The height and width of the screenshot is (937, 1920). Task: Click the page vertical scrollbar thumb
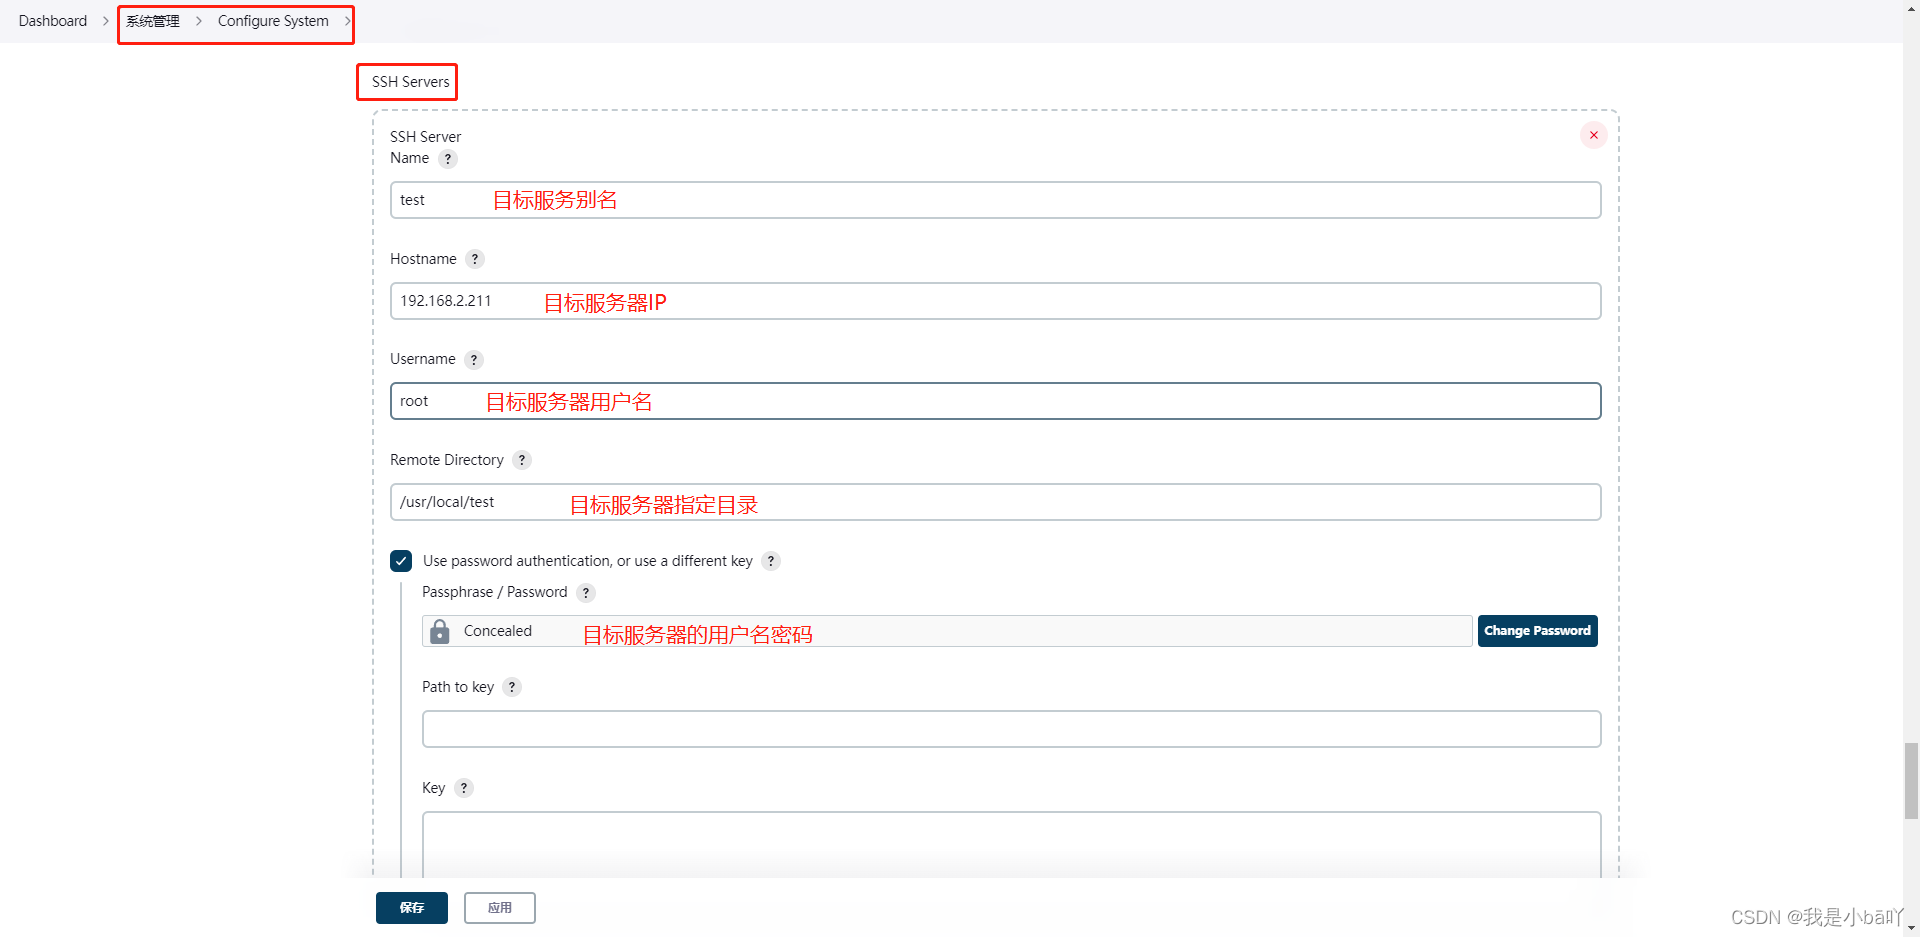tap(1911, 781)
